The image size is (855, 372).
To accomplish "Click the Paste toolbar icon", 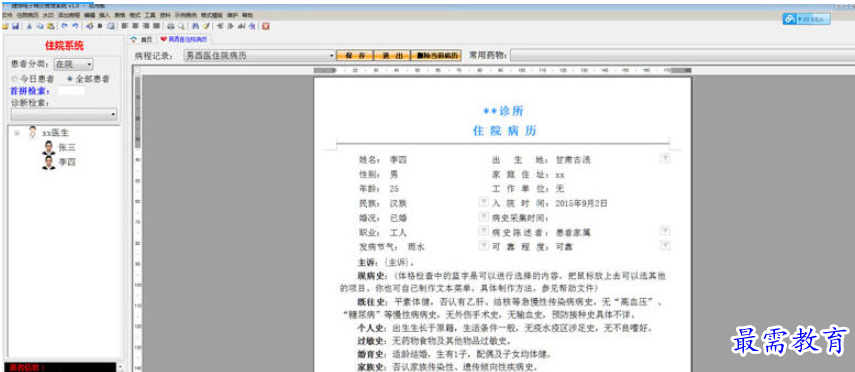I will point(51,26).
